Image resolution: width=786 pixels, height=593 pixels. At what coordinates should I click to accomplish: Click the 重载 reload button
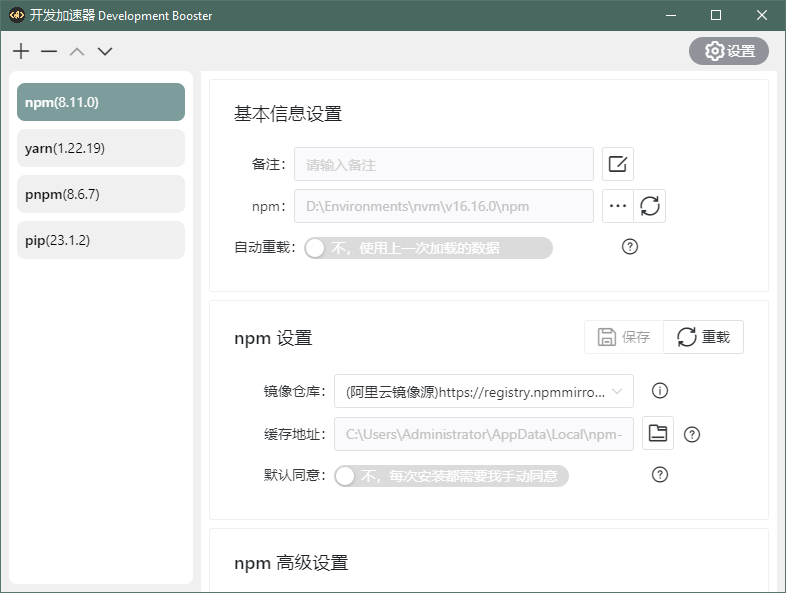point(704,337)
